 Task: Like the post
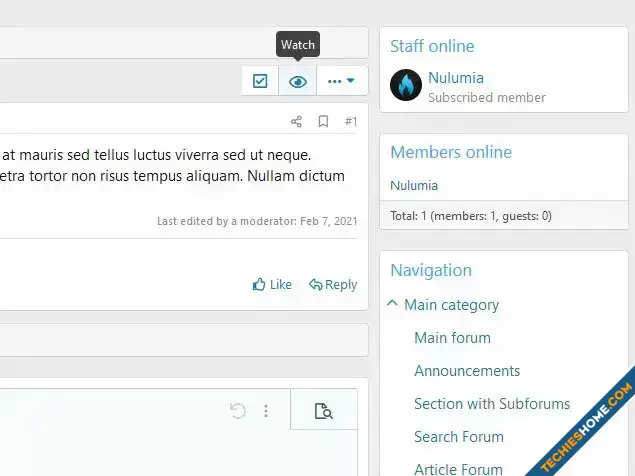tap(272, 284)
